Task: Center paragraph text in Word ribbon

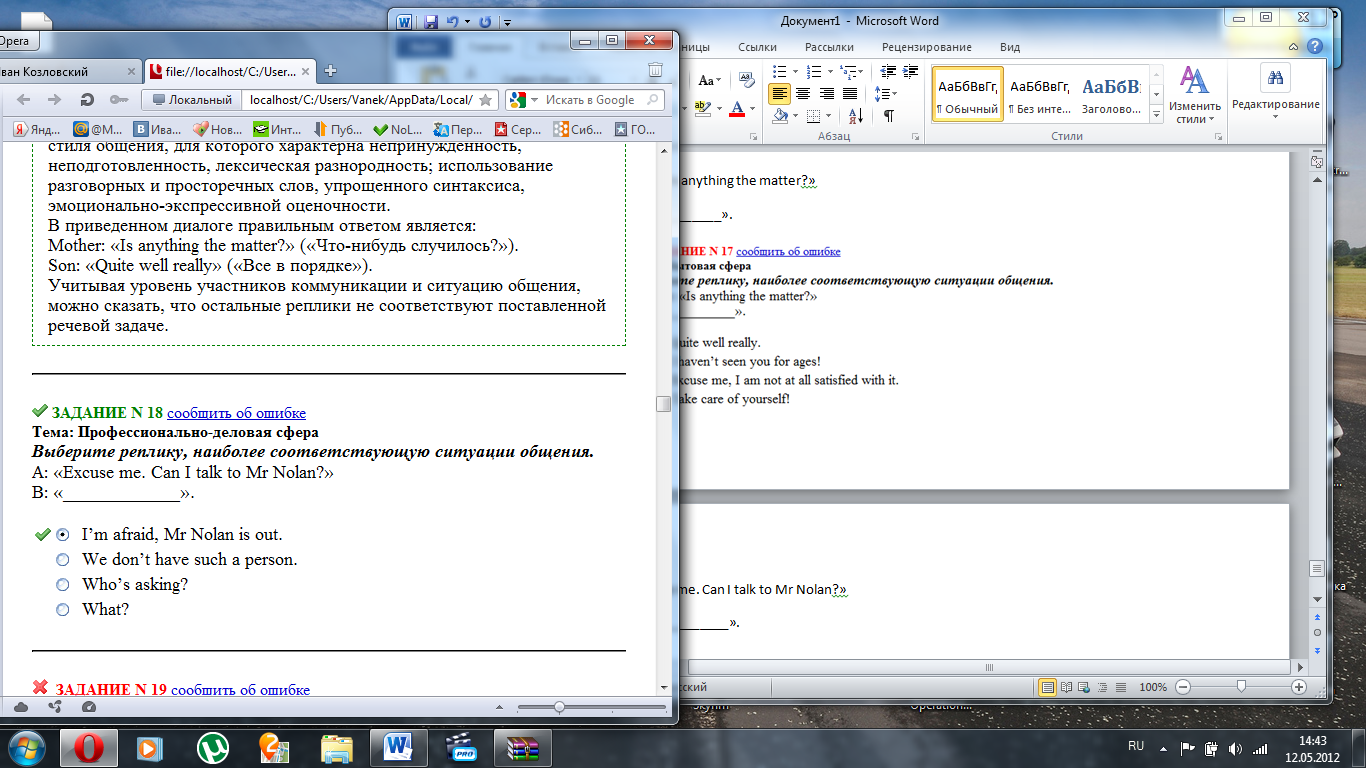Action: click(803, 93)
